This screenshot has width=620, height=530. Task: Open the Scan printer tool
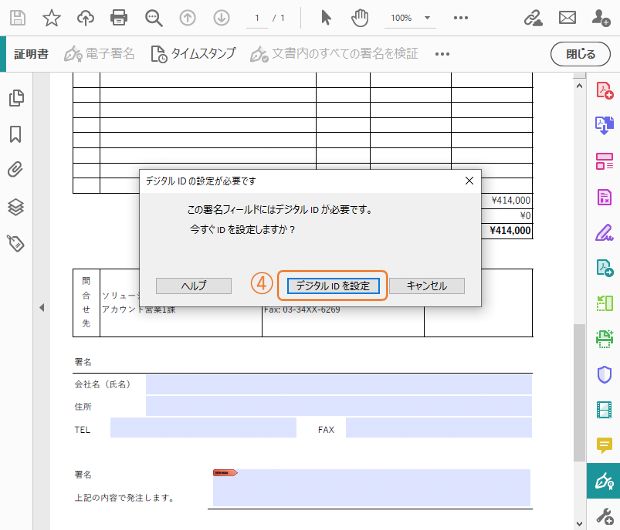604,339
